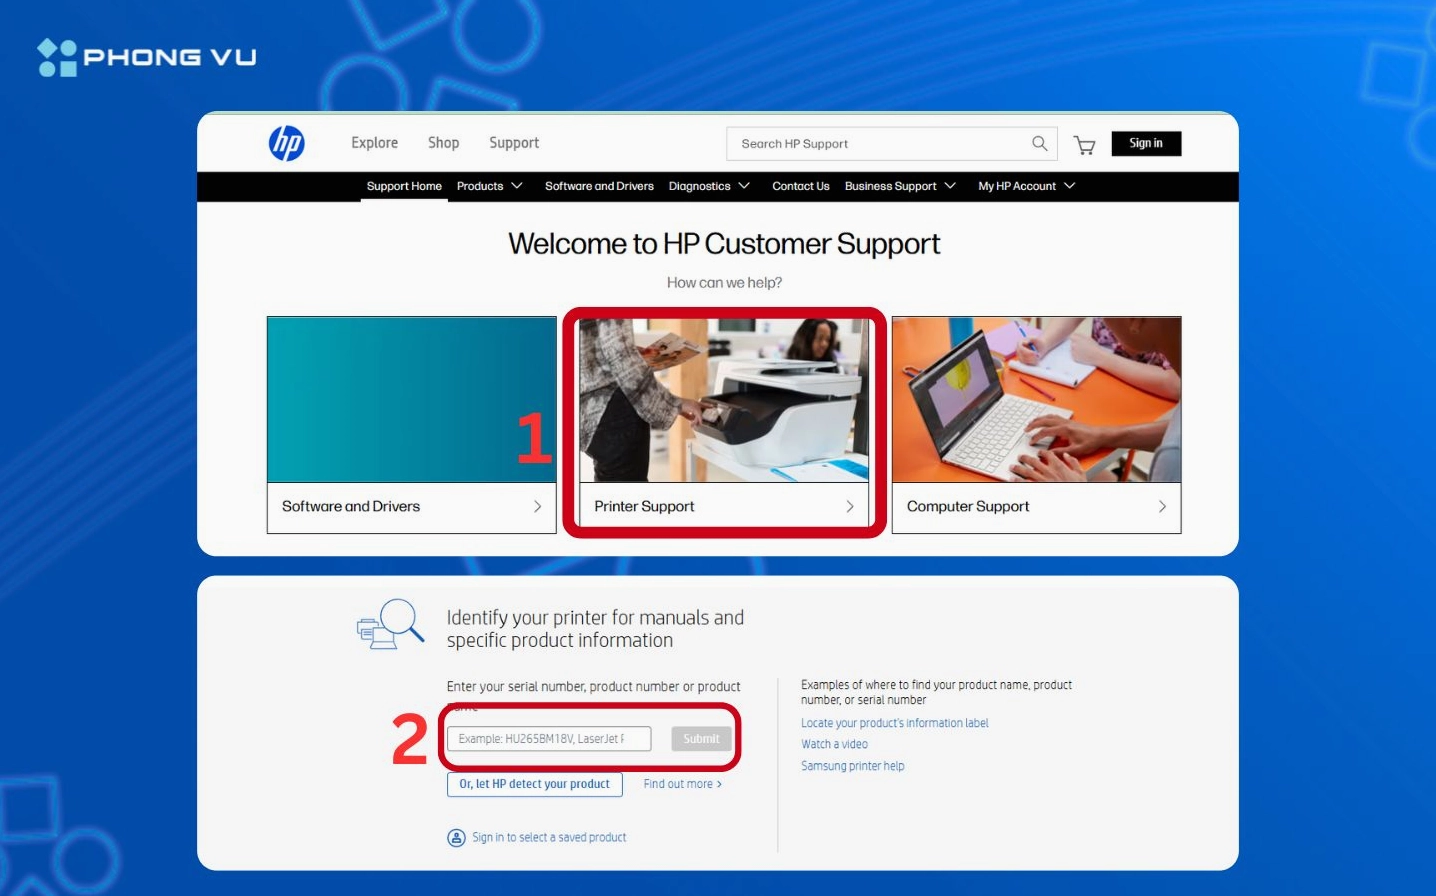Click the Watch a video link
This screenshot has height=896, width=1436.
coord(834,743)
